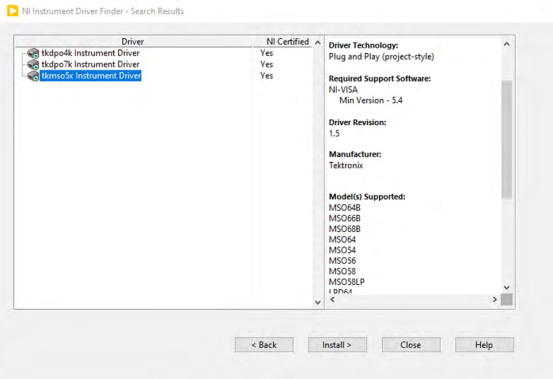Click 'Model(s) Supported:' heading
This screenshot has width=553, height=379.
pyautogui.click(x=367, y=197)
